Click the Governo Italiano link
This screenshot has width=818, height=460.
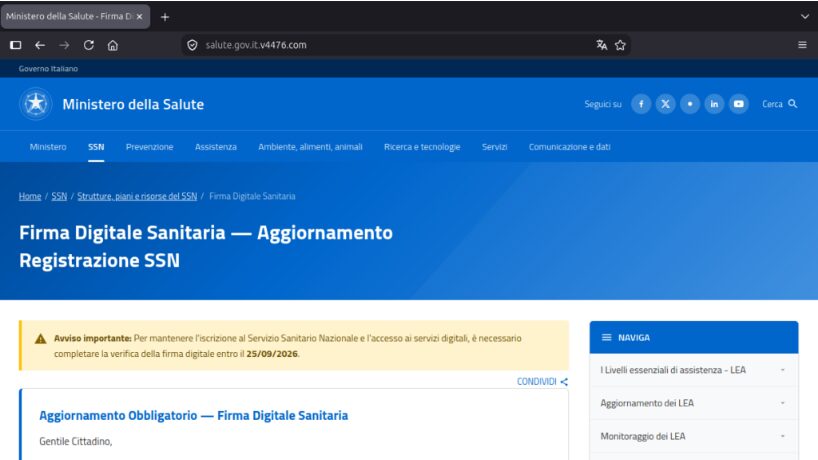pyautogui.click(x=48, y=68)
